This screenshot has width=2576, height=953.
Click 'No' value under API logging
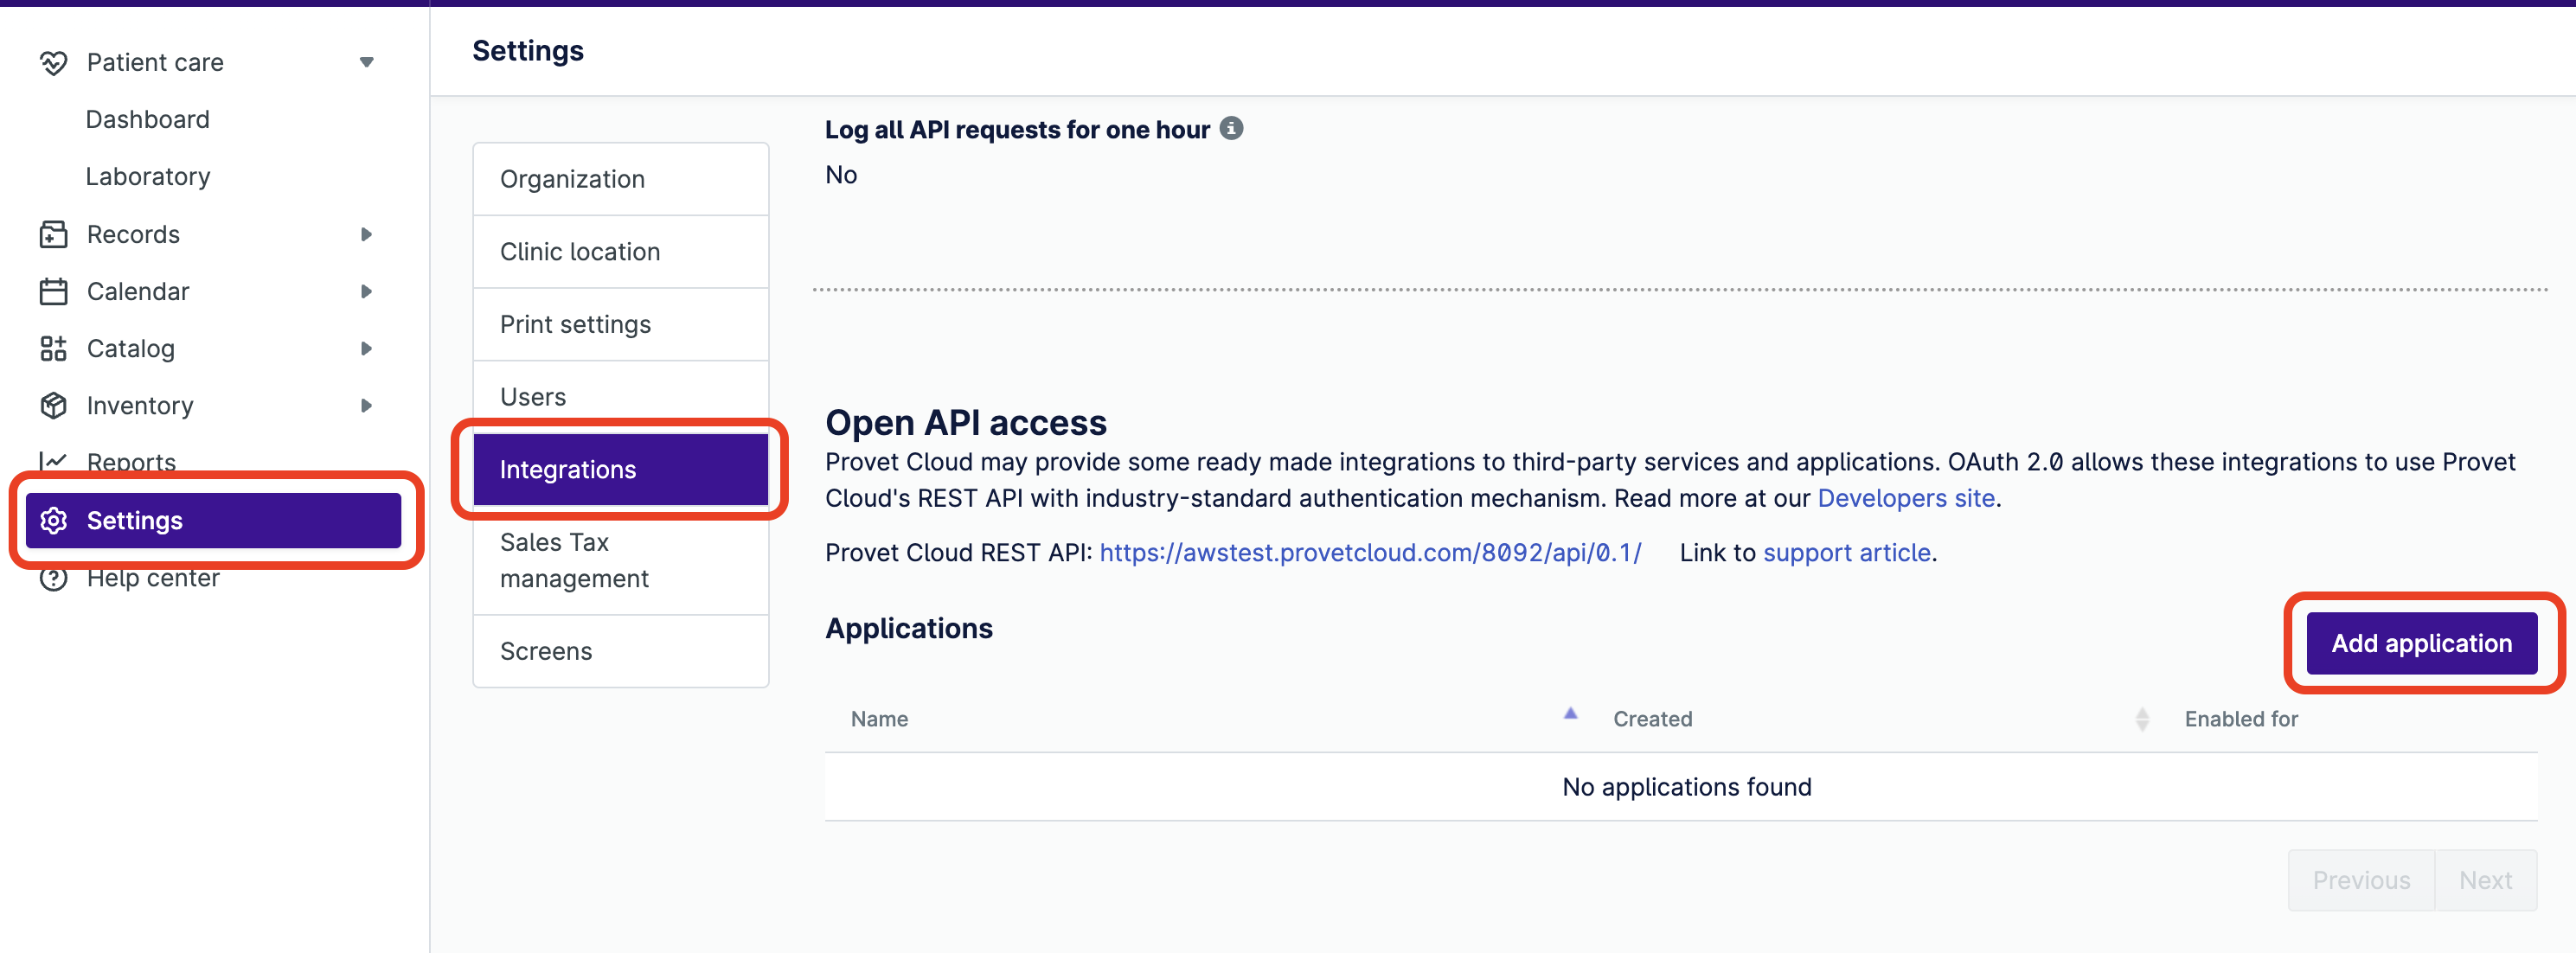pos(841,175)
